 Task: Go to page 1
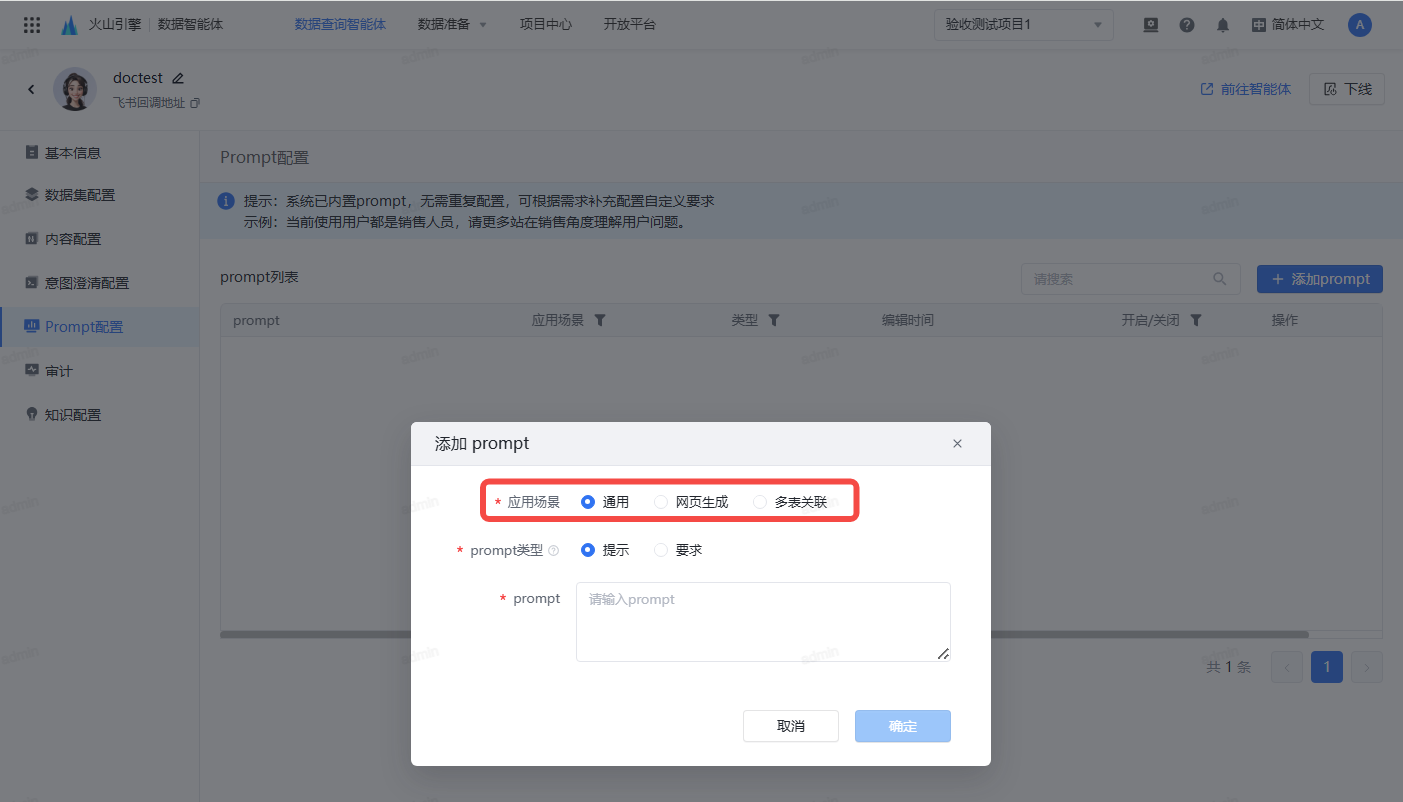[x=1327, y=667]
